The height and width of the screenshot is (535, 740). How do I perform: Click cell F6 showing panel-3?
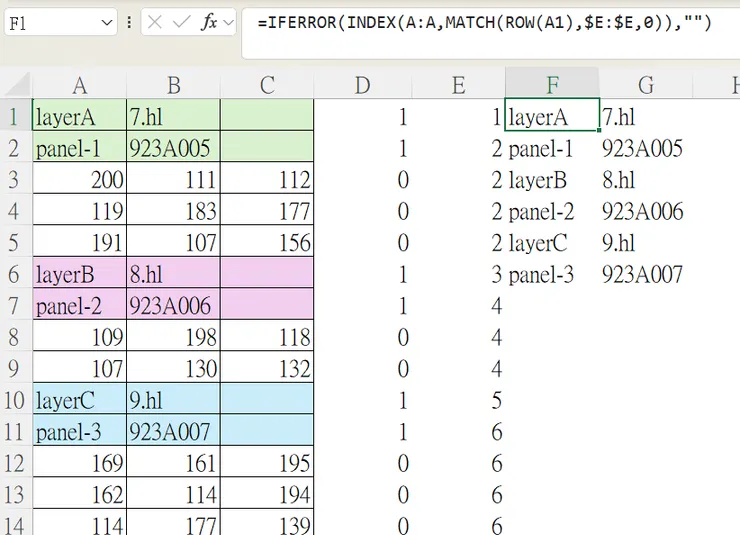pyautogui.click(x=552, y=273)
